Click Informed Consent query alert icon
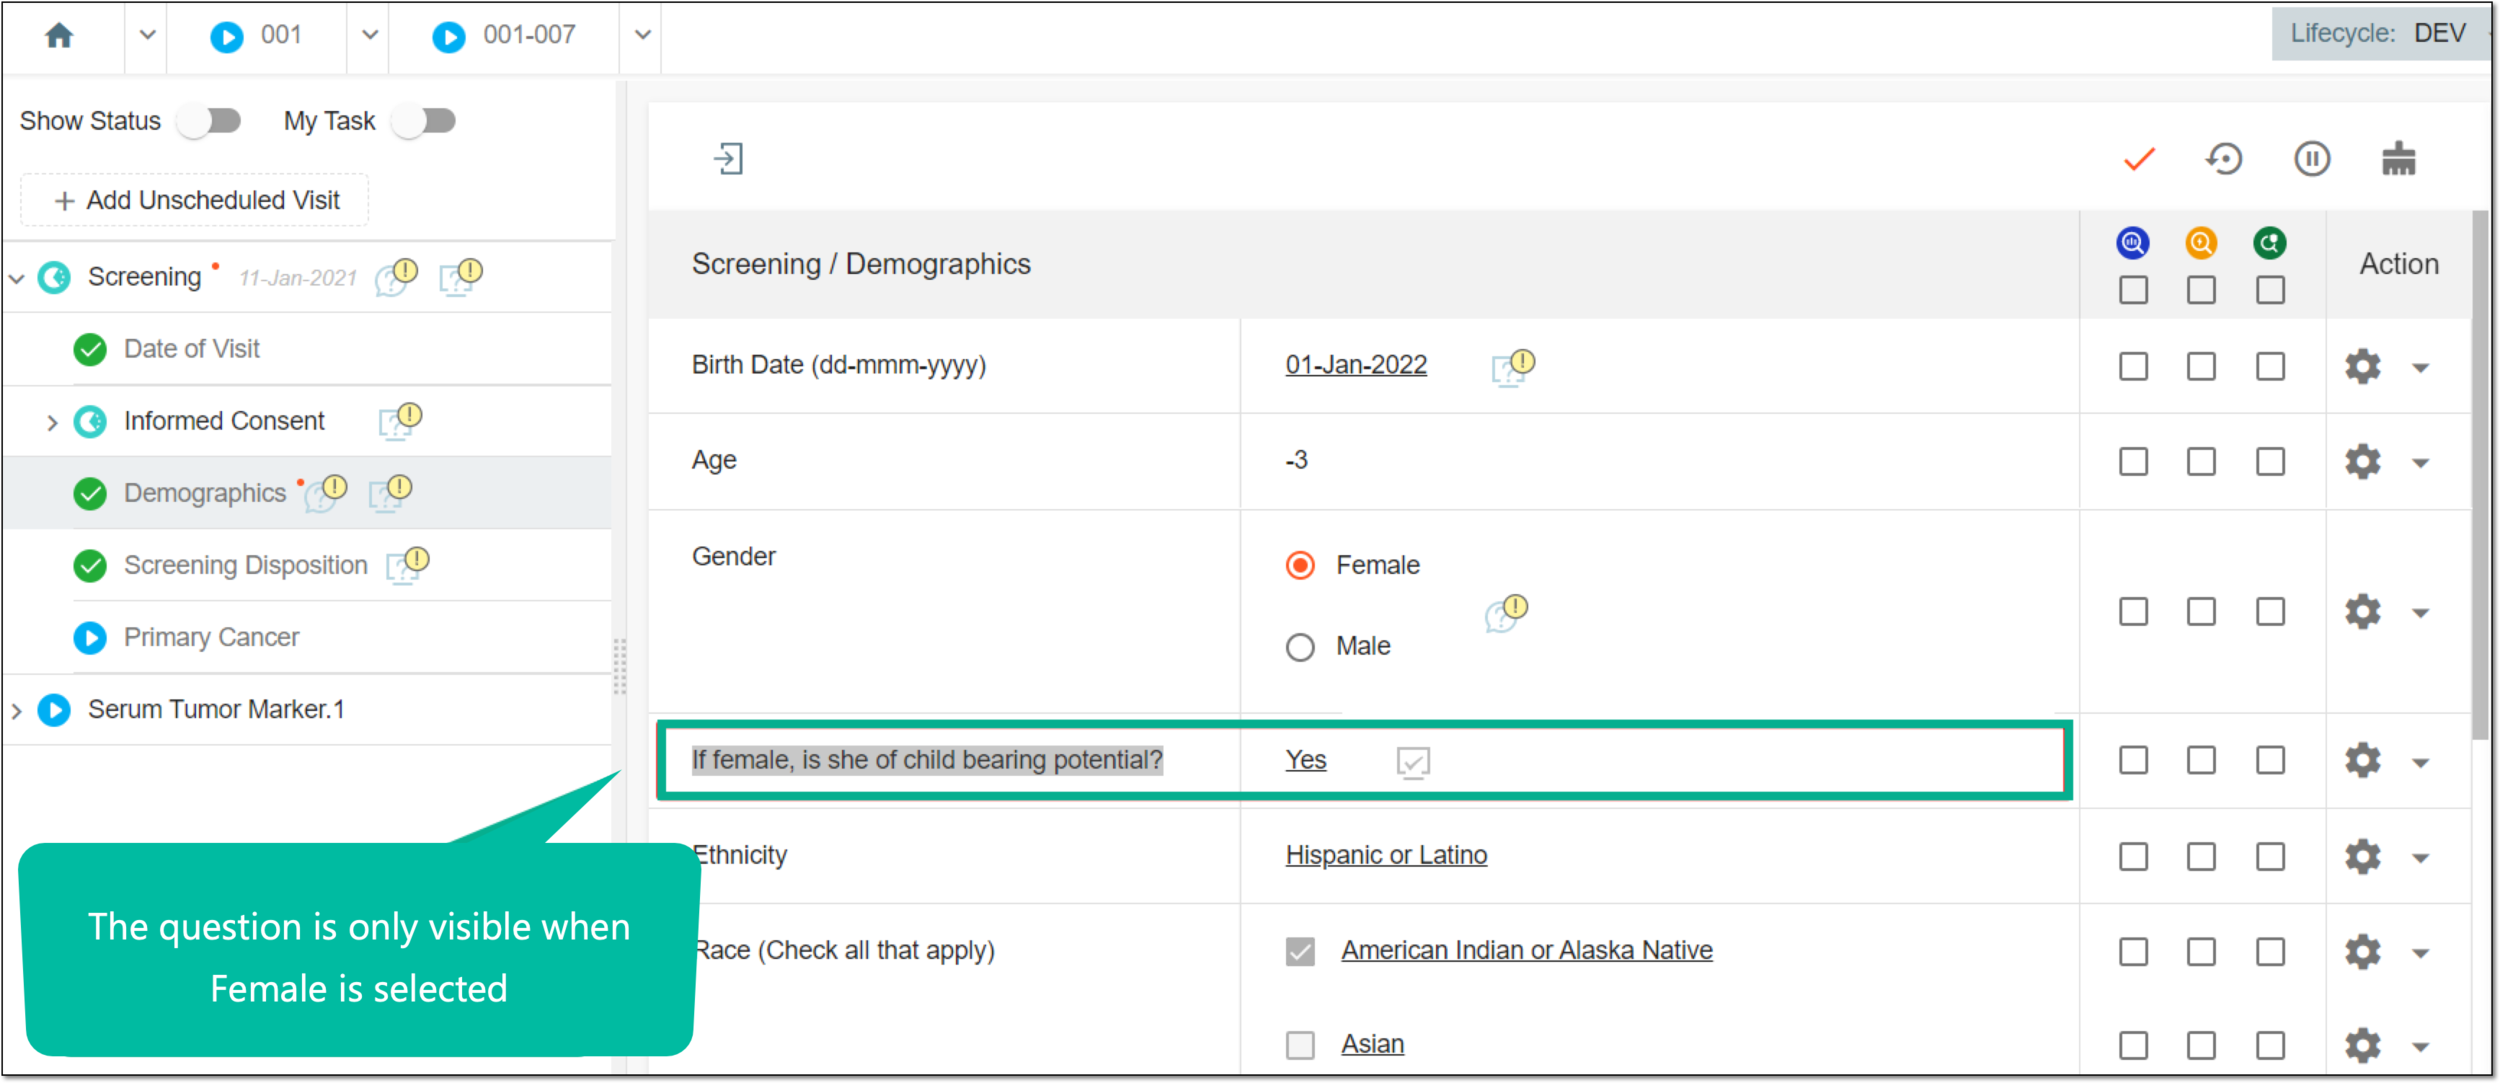 pos(400,421)
